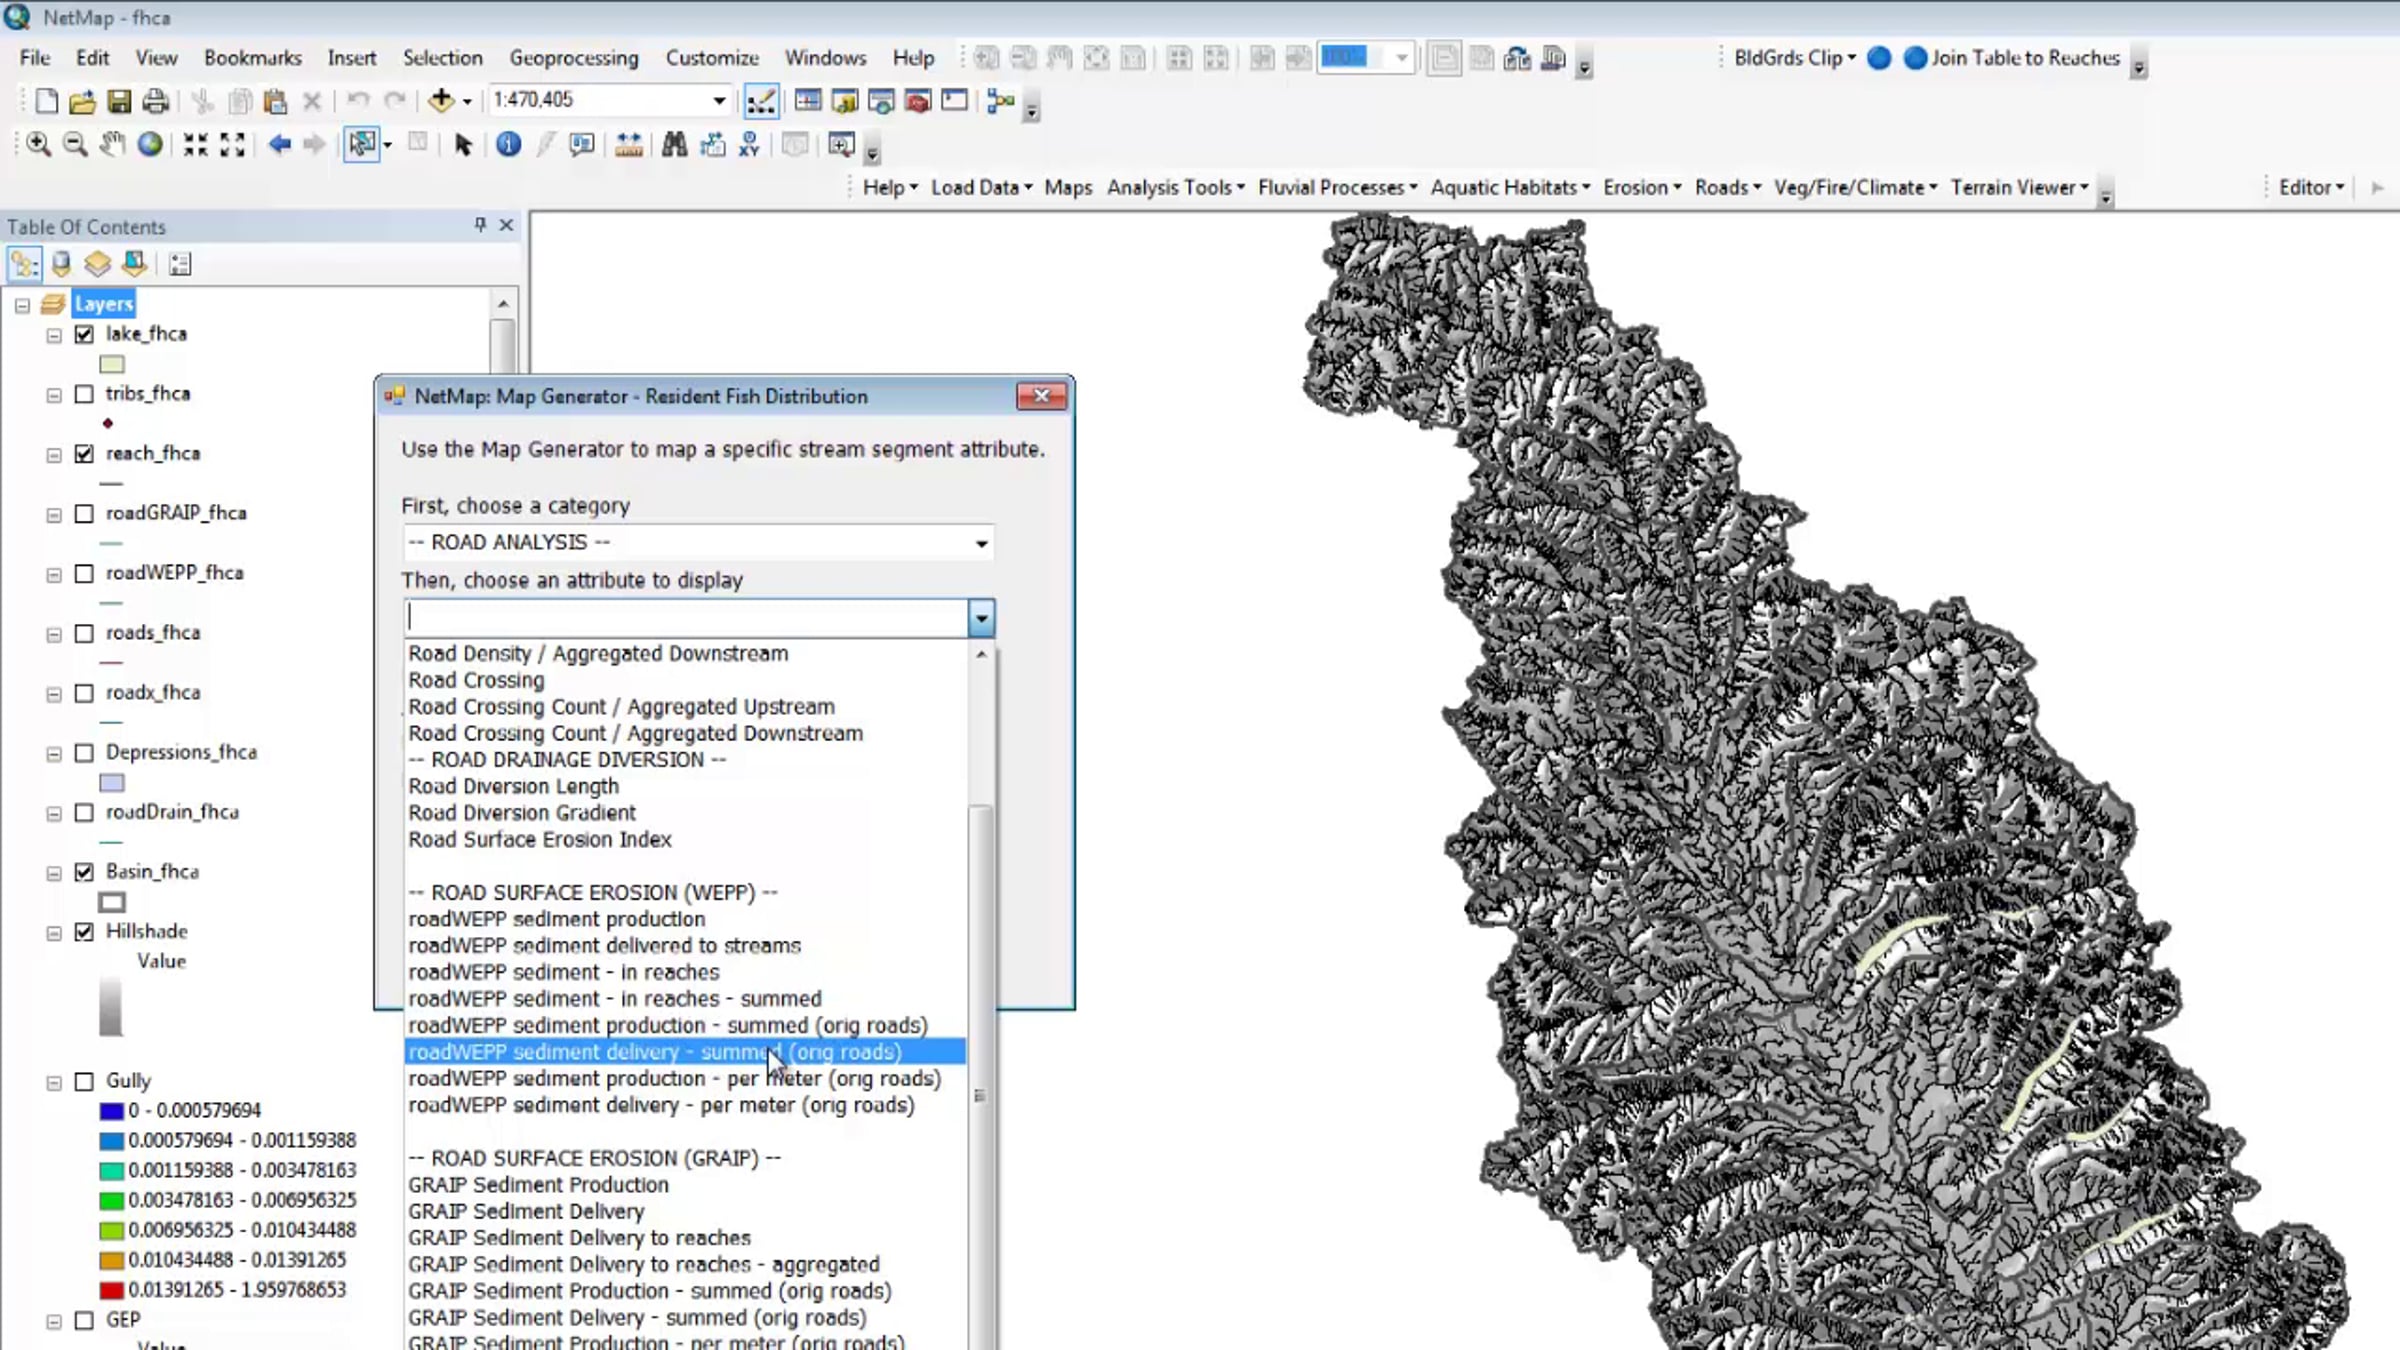Pick Road Surface Erosion Index attribute
The width and height of the screenshot is (2400, 1350).
[x=685, y=840]
